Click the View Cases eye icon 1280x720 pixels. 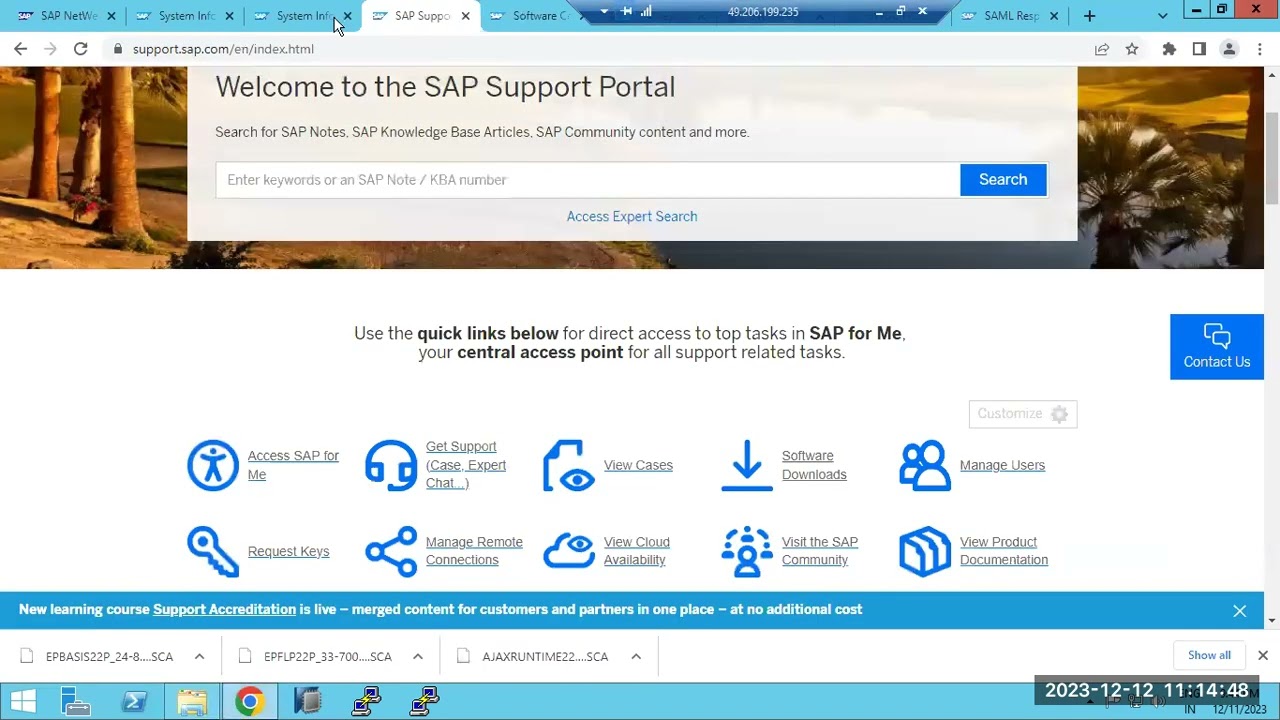point(569,466)
